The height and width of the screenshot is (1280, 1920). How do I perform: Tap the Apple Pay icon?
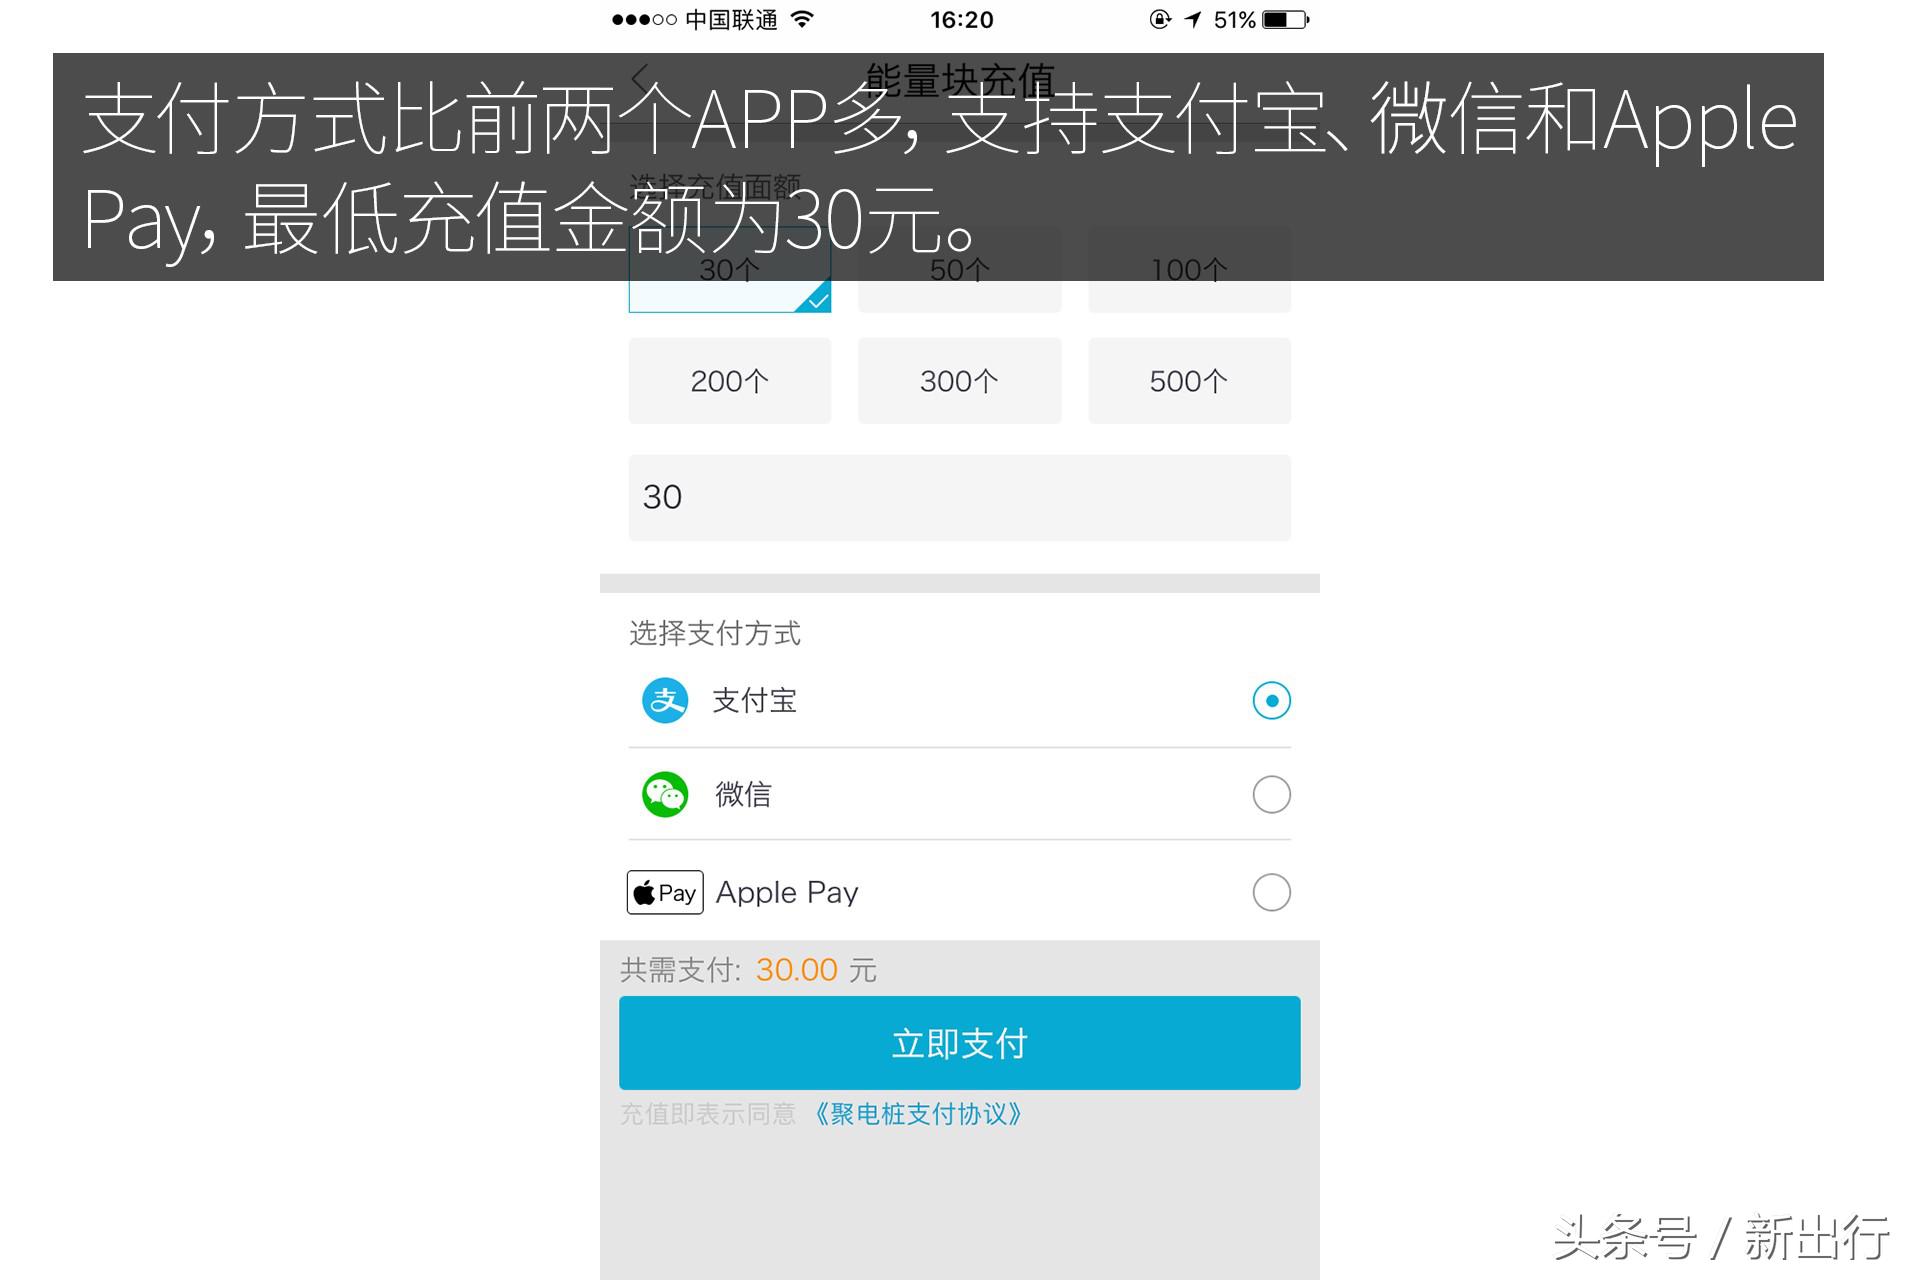point(664,891)
